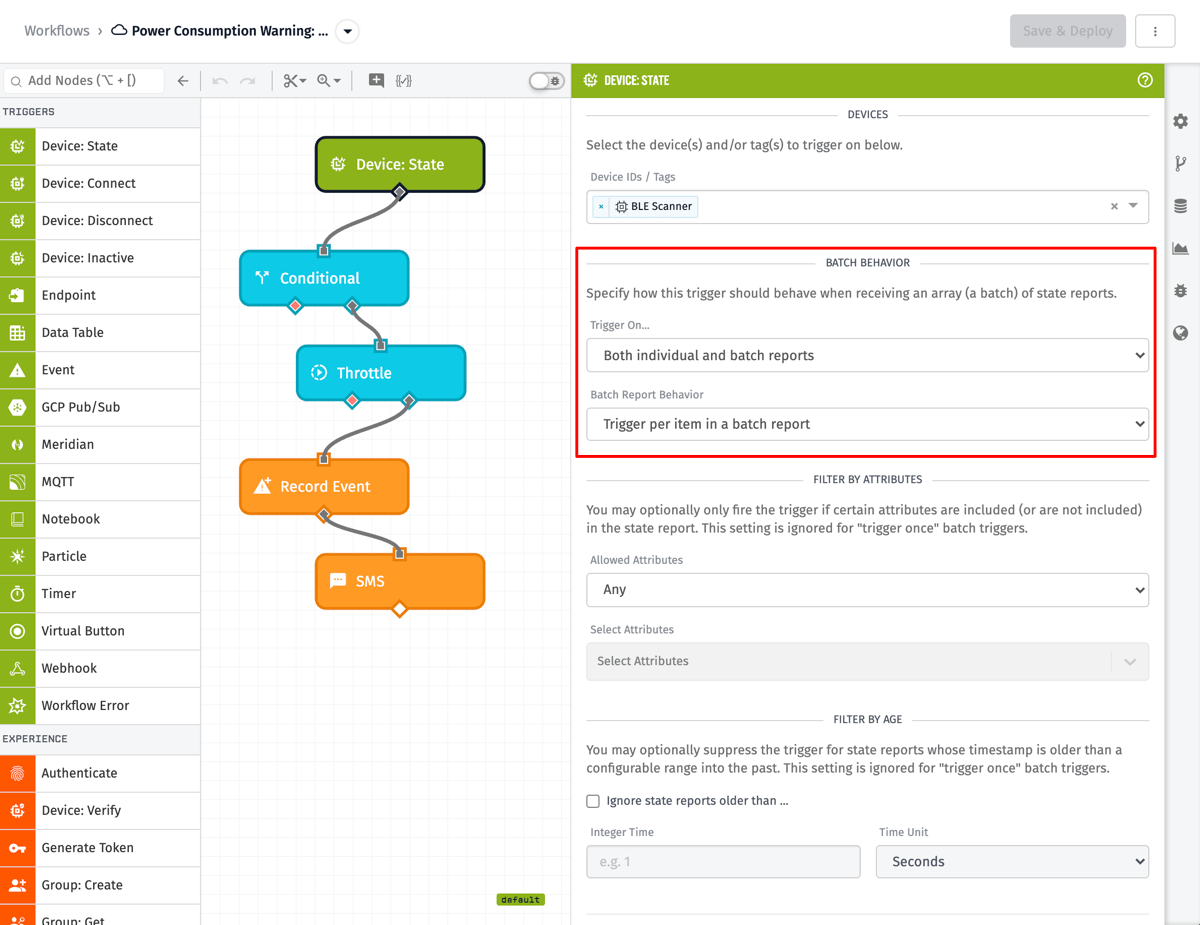The image size is (1200, 925).
Task: Select the Notebook trigger
Action: [100, 519]
